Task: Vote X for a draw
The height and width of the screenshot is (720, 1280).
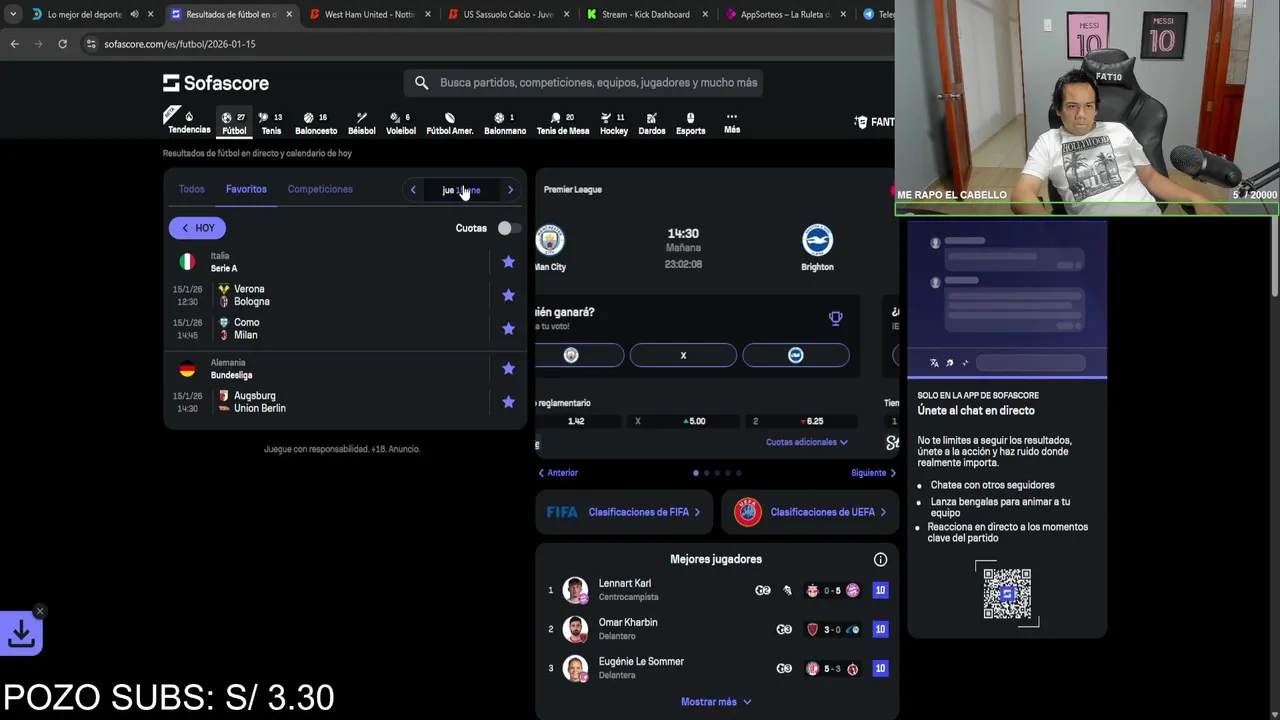Action: pyautogui.click(x=683, y=355)
